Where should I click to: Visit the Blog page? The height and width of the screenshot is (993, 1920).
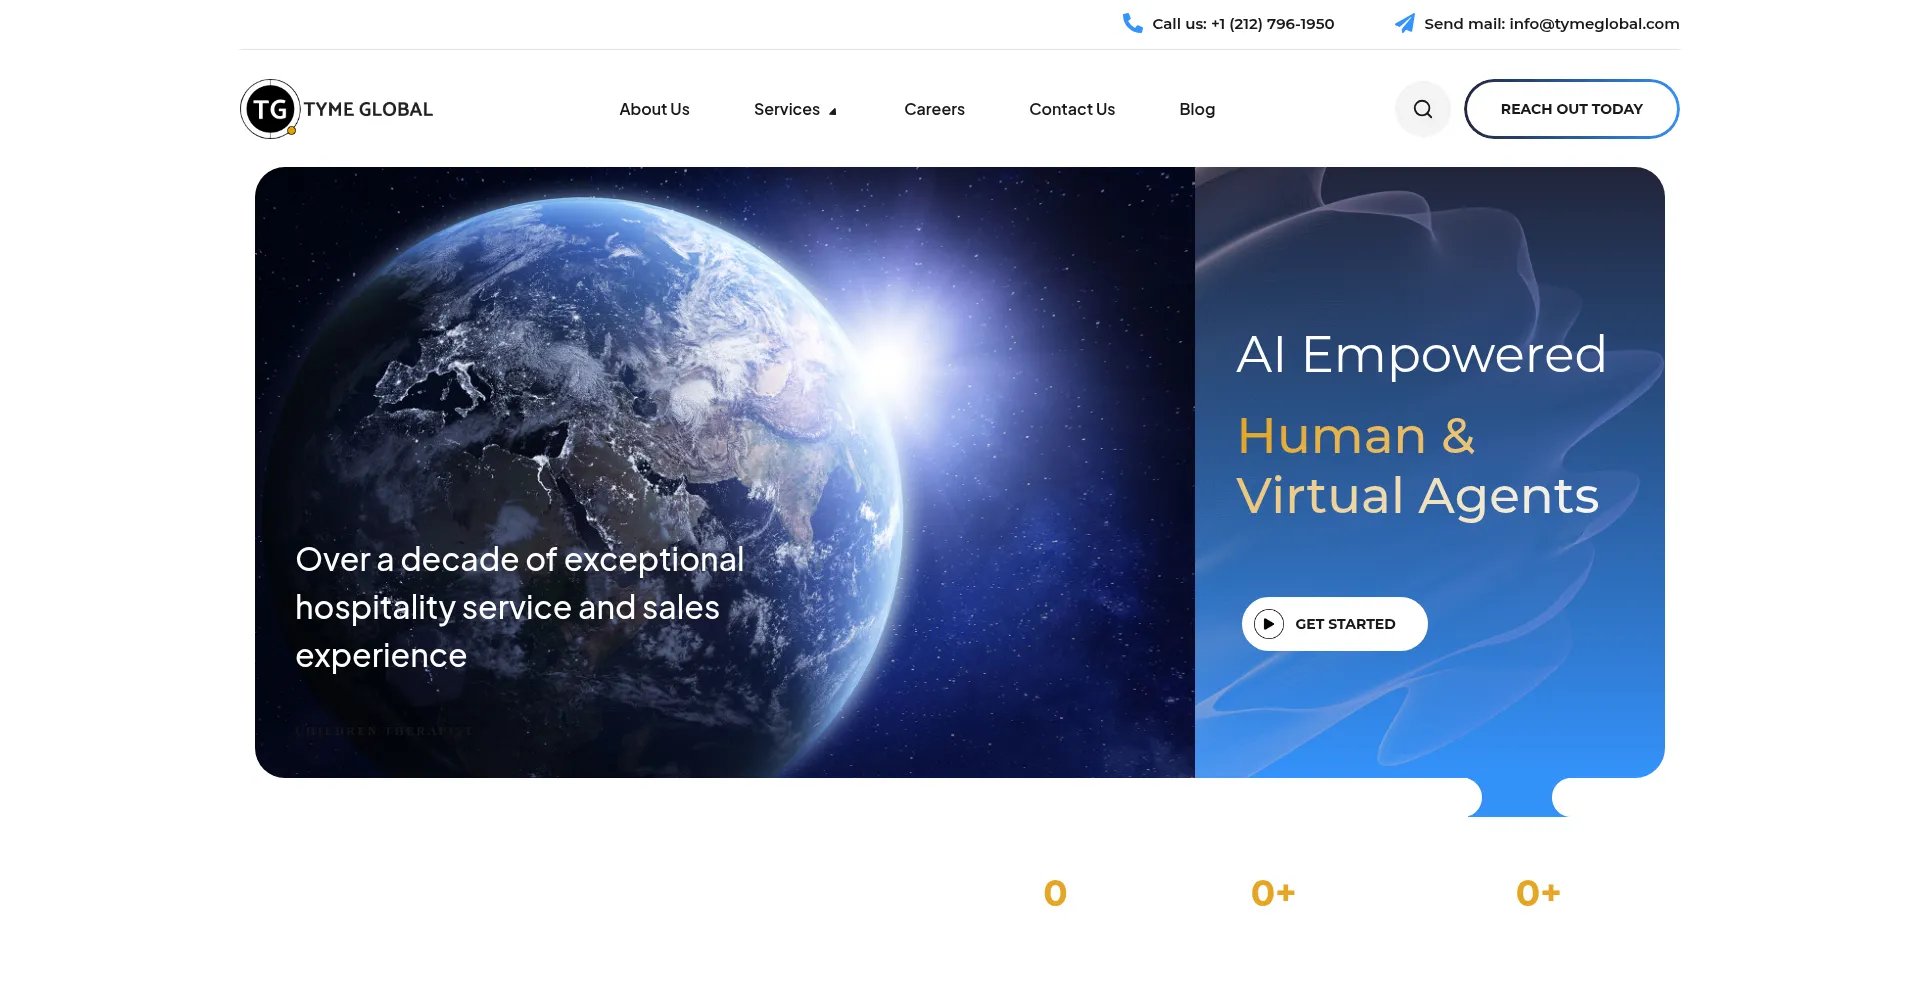[1196, 109]
